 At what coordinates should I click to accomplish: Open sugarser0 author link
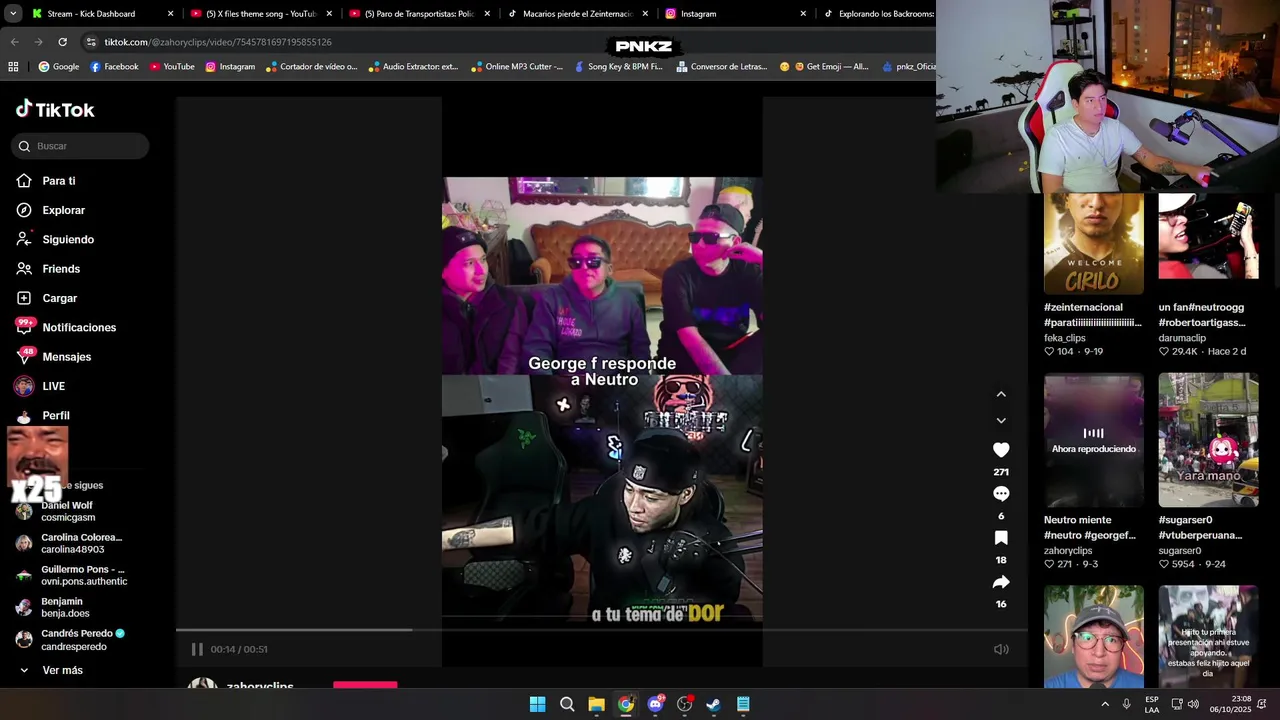[1180, 551]
